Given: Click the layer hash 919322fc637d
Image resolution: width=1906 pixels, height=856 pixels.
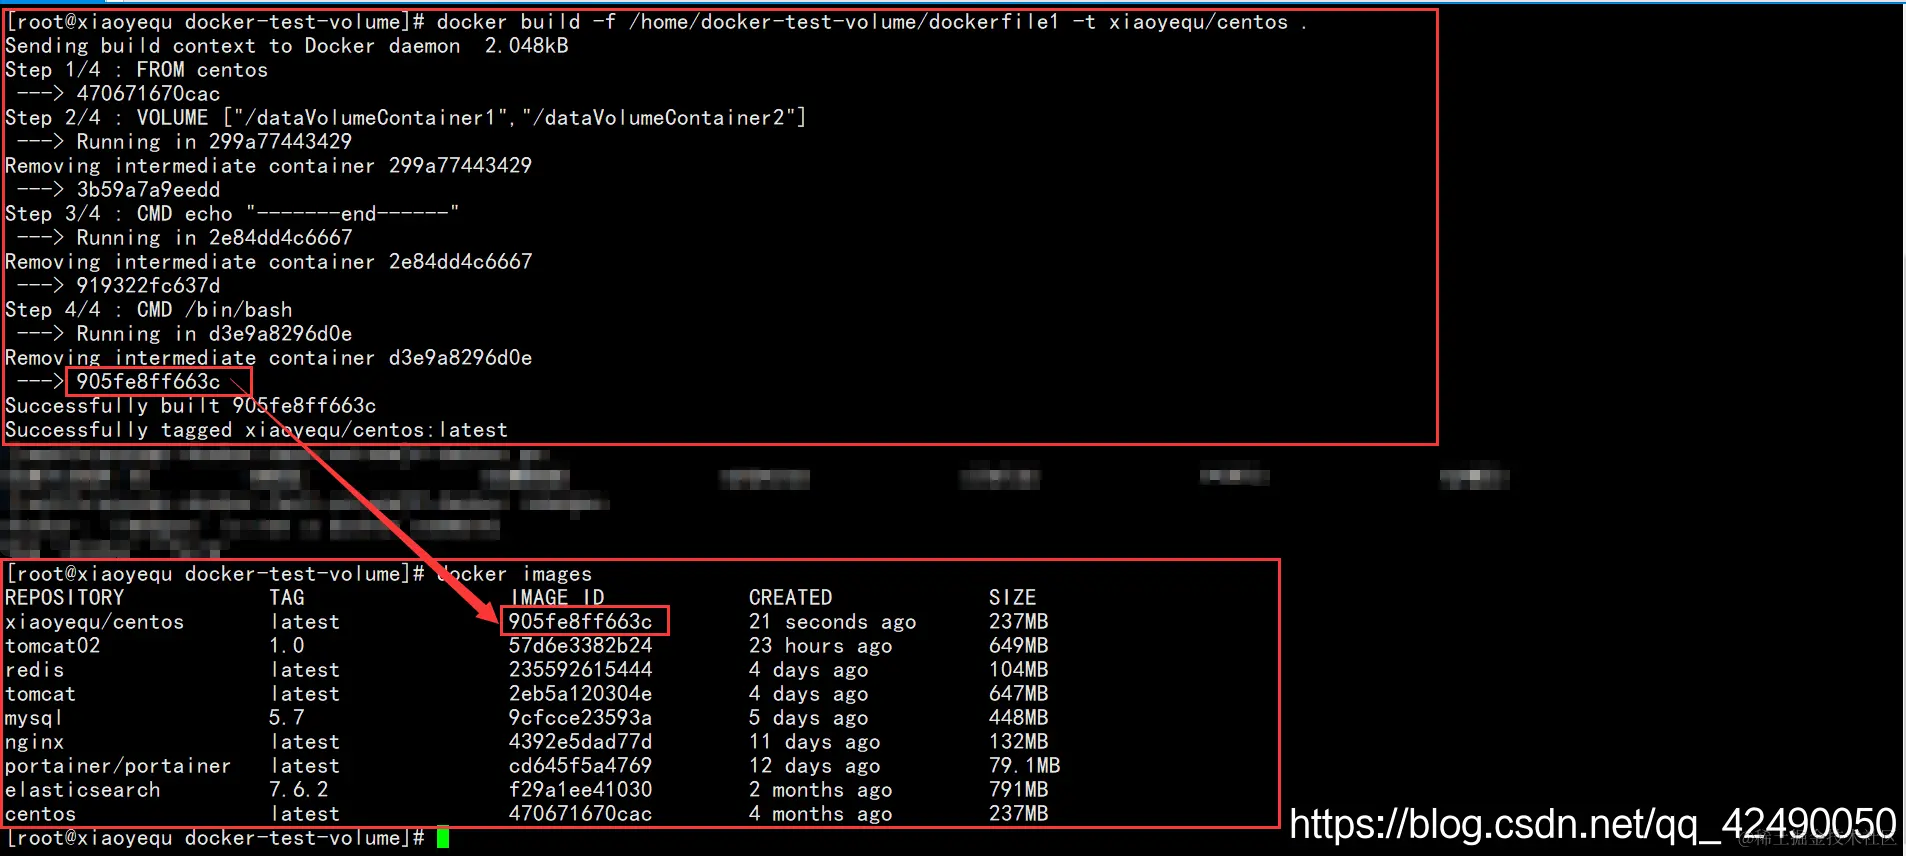Looking at the screenshot, I should coord(148,286).
